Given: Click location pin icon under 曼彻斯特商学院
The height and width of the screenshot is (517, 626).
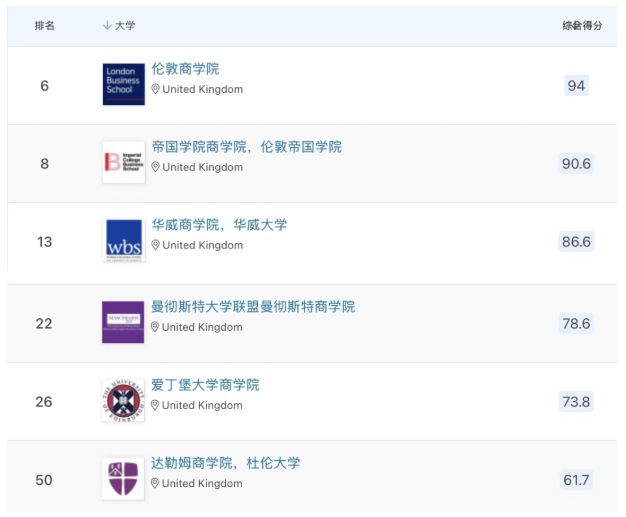Looking at the screenshot, I should click(155, 327).
